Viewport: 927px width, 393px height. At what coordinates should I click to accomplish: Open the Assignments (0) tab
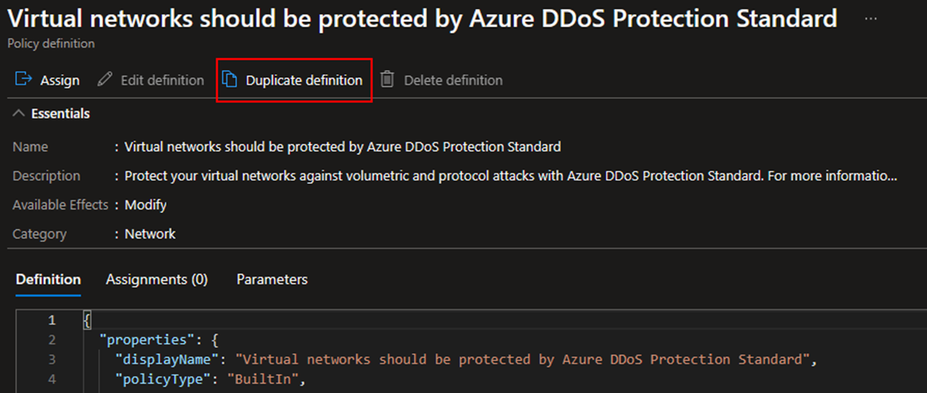157,280
